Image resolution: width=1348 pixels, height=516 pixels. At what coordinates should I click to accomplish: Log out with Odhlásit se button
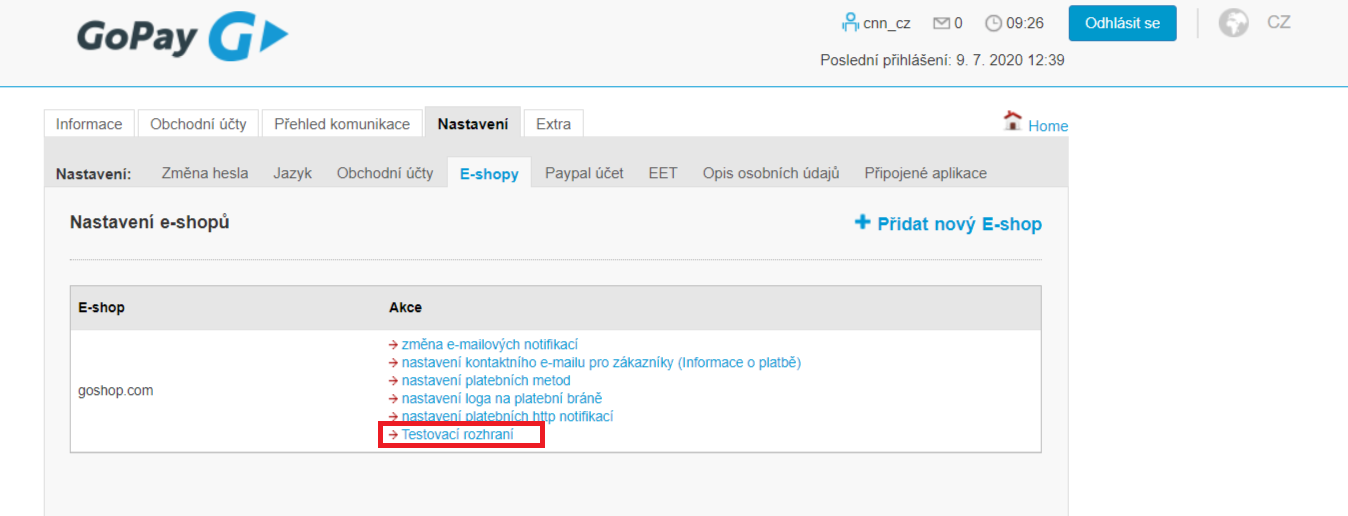(x=1123, y=23)
